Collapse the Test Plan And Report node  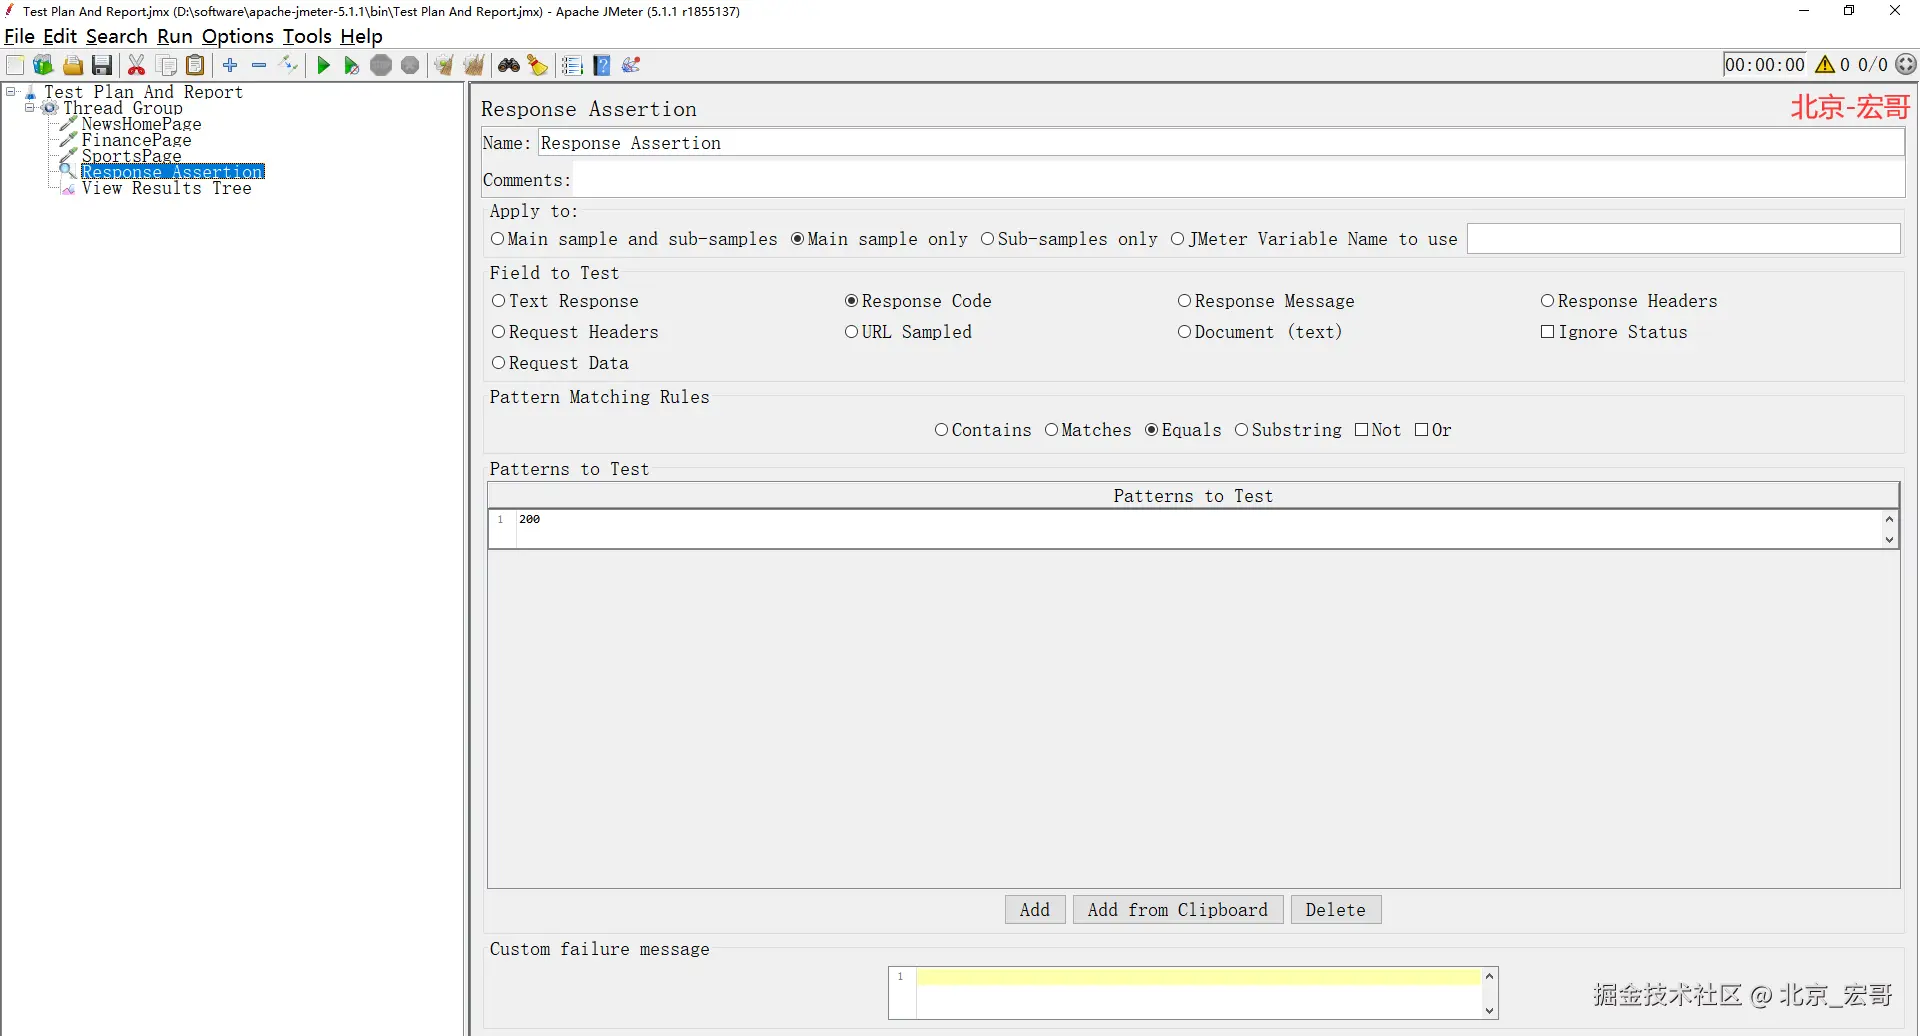(x=11, y=92)
